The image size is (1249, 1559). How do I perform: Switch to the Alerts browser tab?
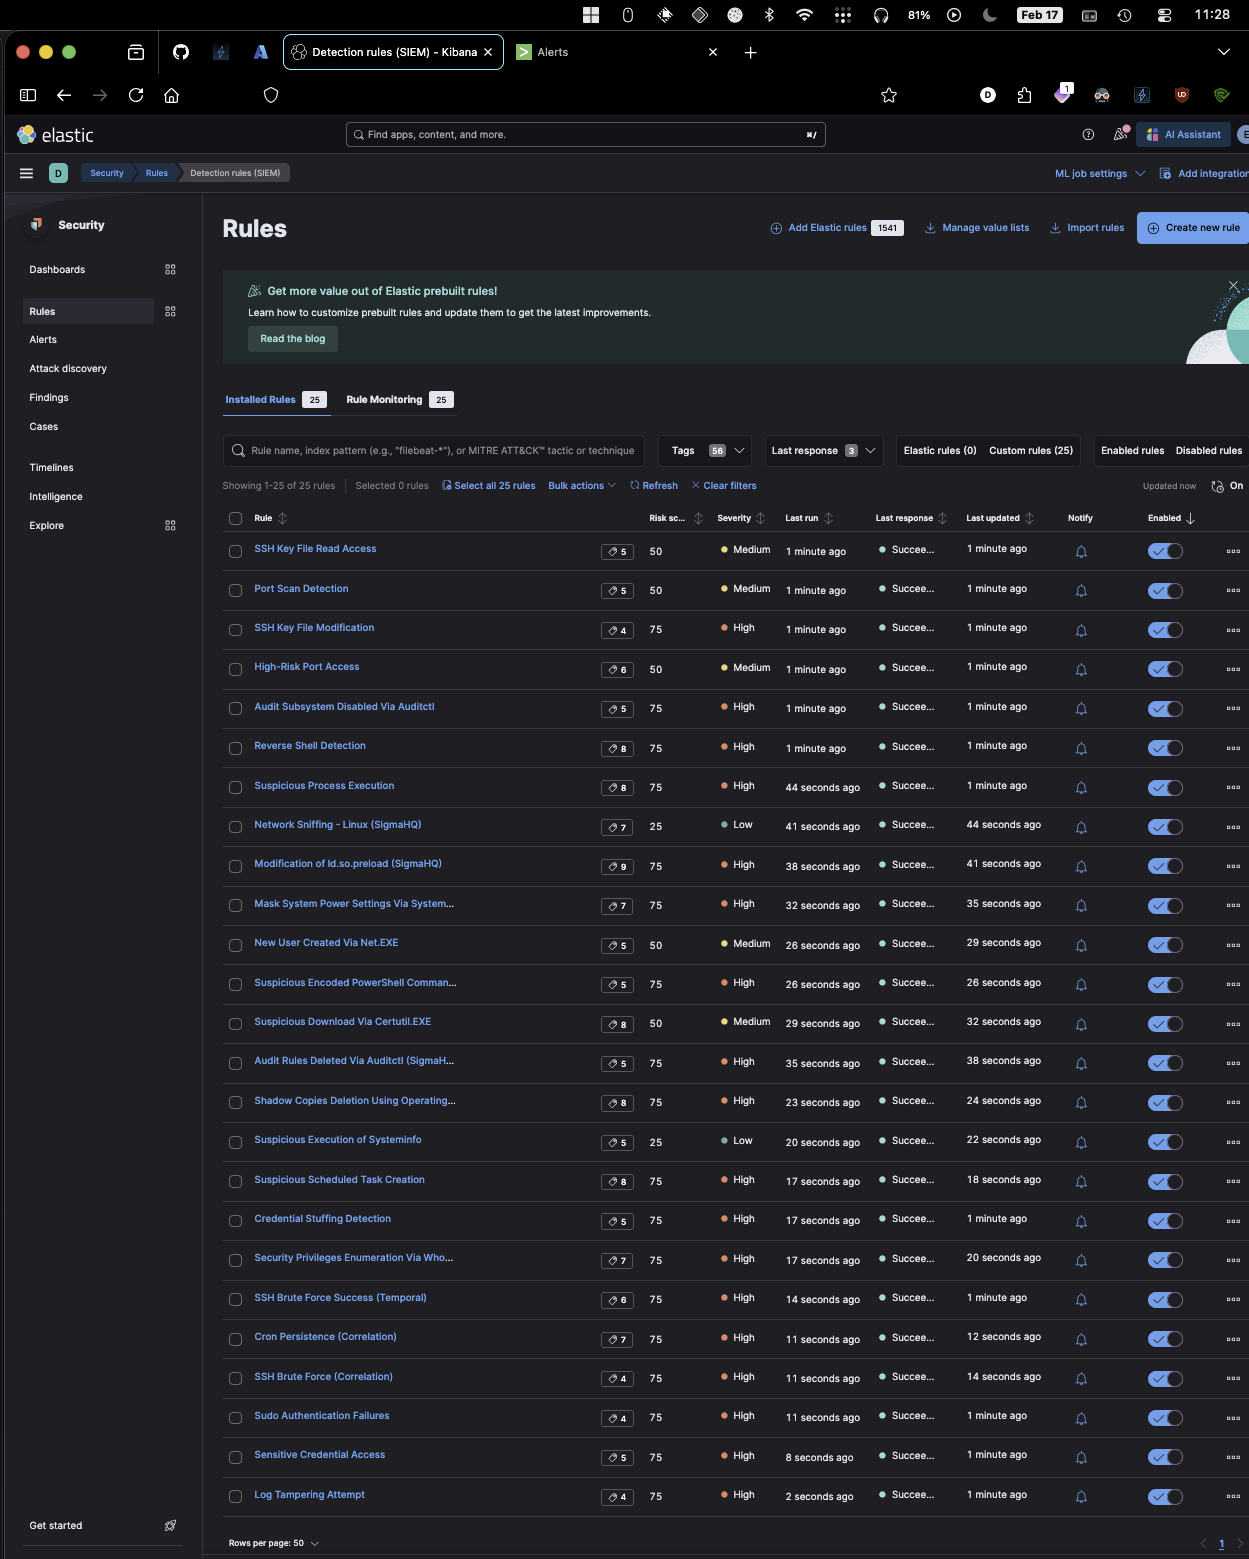(x=617, y=52)
